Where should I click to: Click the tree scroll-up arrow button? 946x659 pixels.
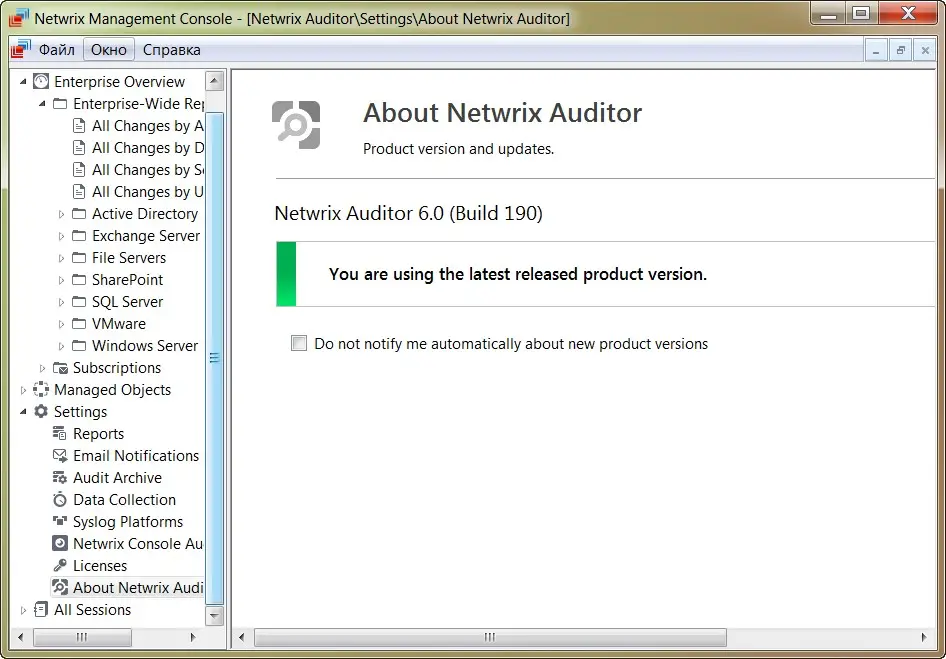pos(215,81)
